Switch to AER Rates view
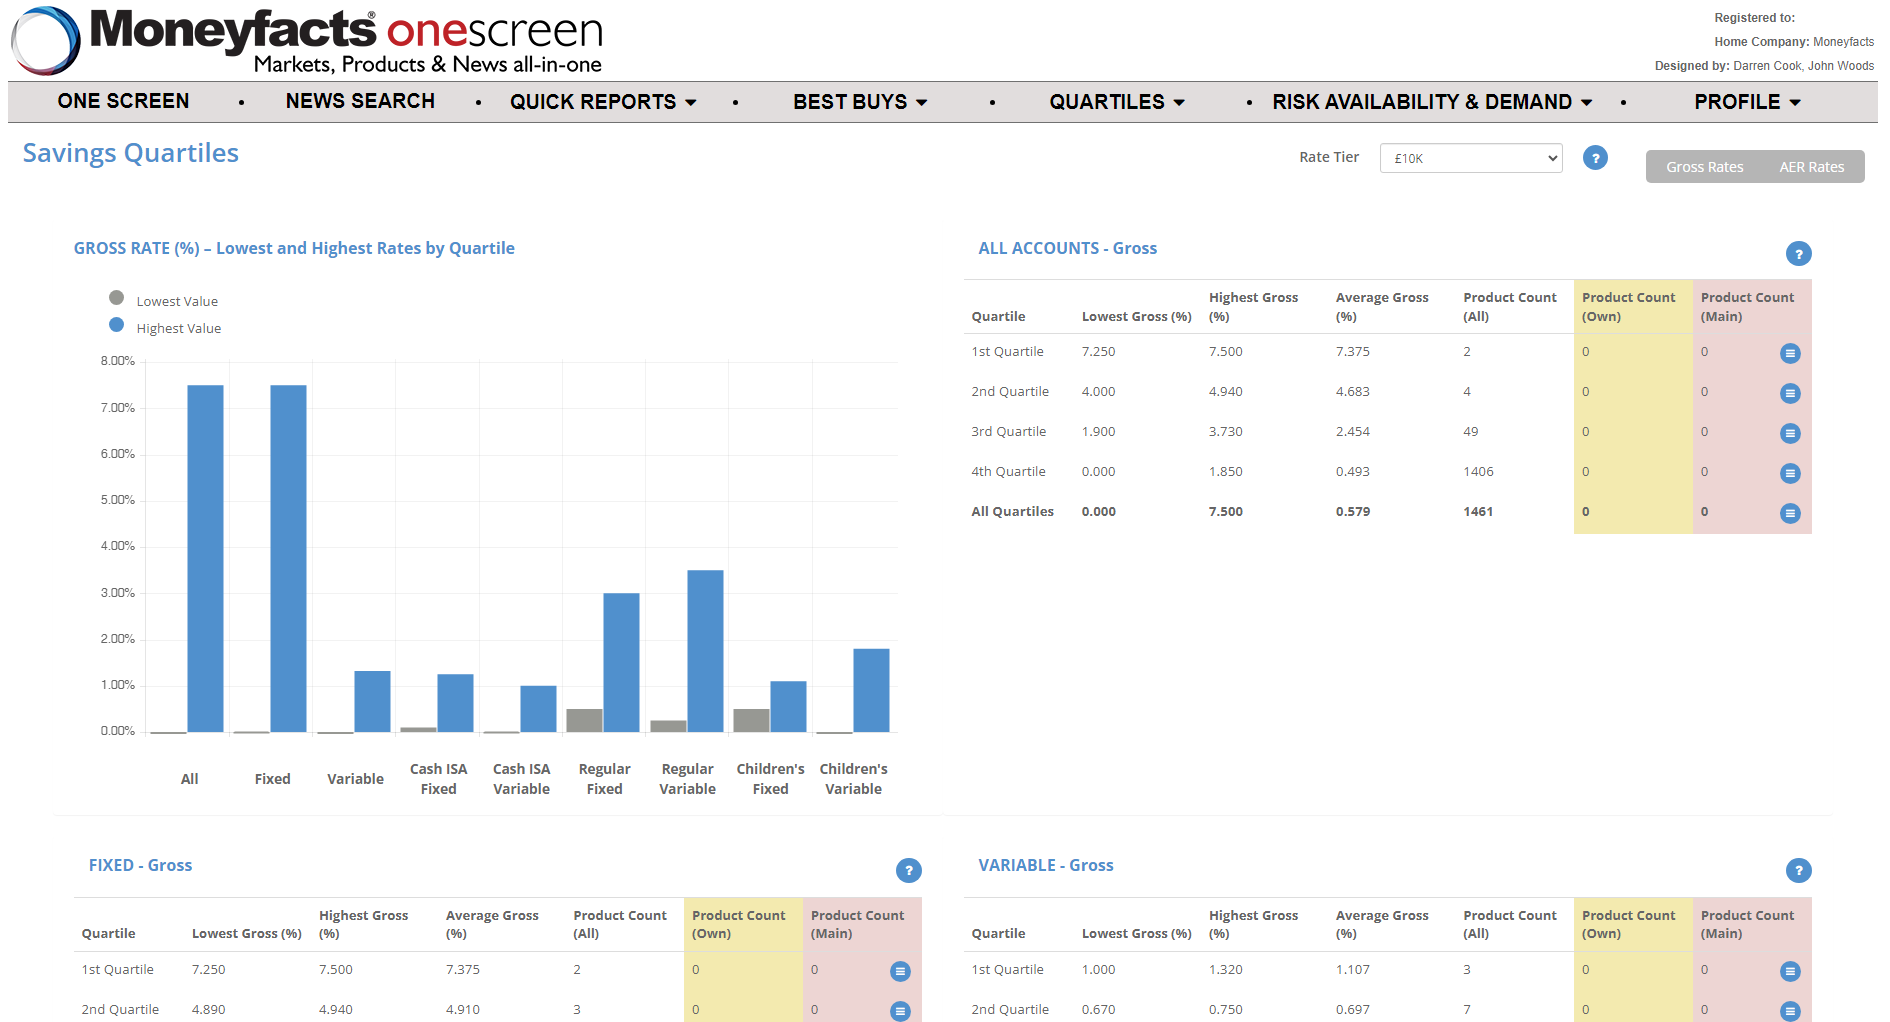The image size is (1890, 1022). pos(1813,166)
